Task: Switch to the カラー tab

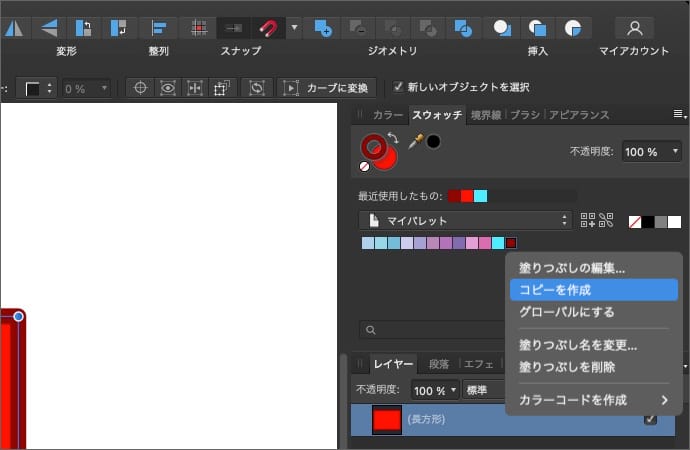Action: pyautogui.click(x=387, y=115)
